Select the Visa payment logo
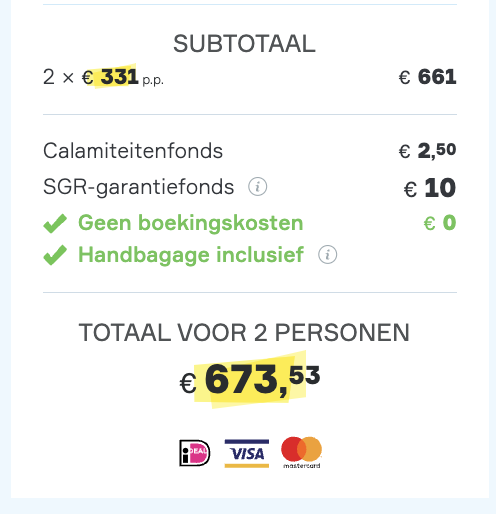Image resolution: width=496 pixels, height=514 pixels. point(247,453)
